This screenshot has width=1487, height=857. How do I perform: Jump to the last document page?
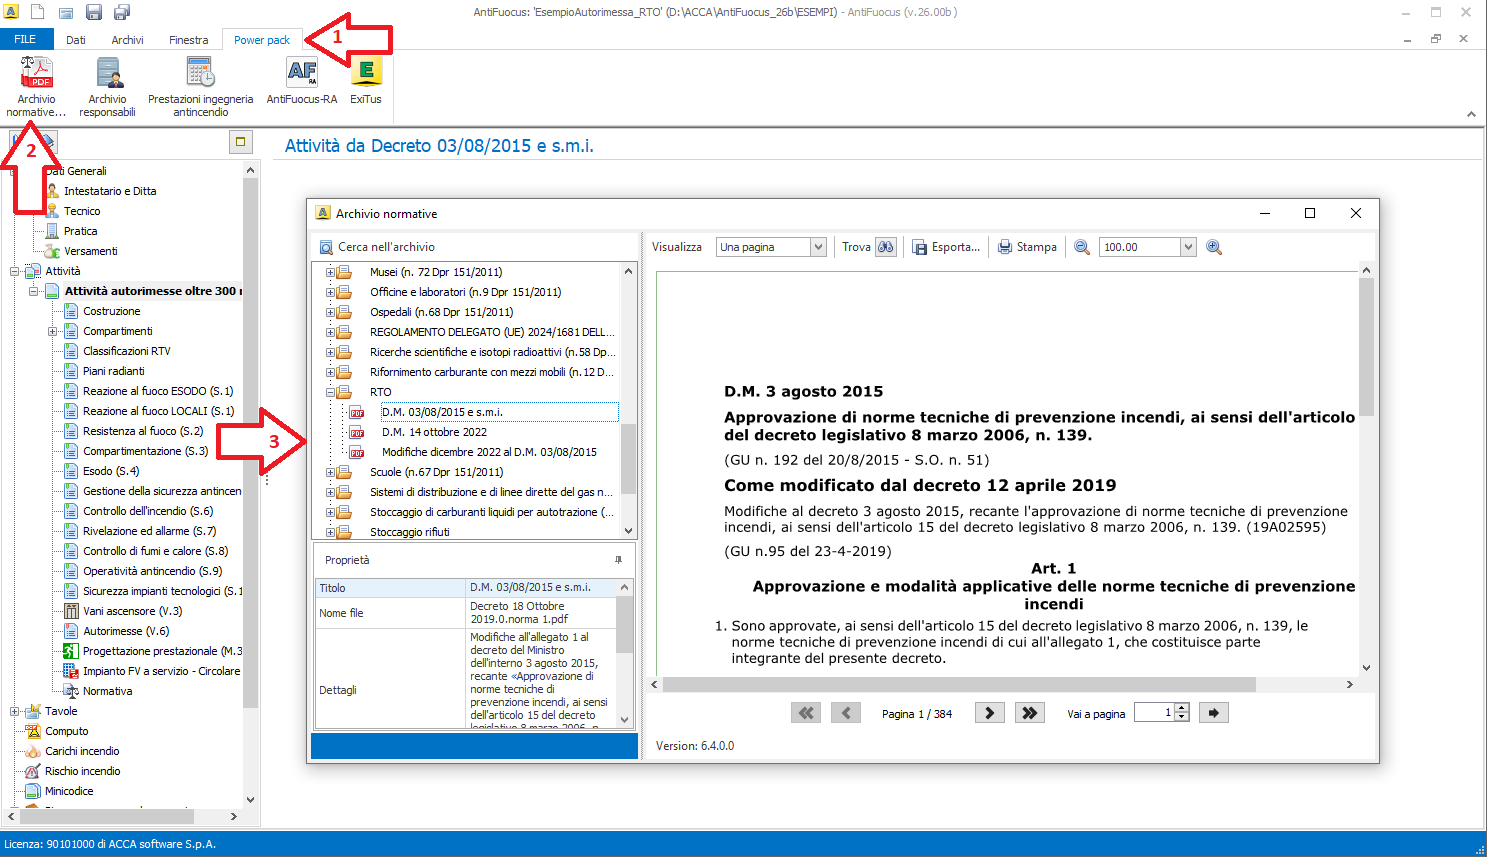click(1029, 713)
